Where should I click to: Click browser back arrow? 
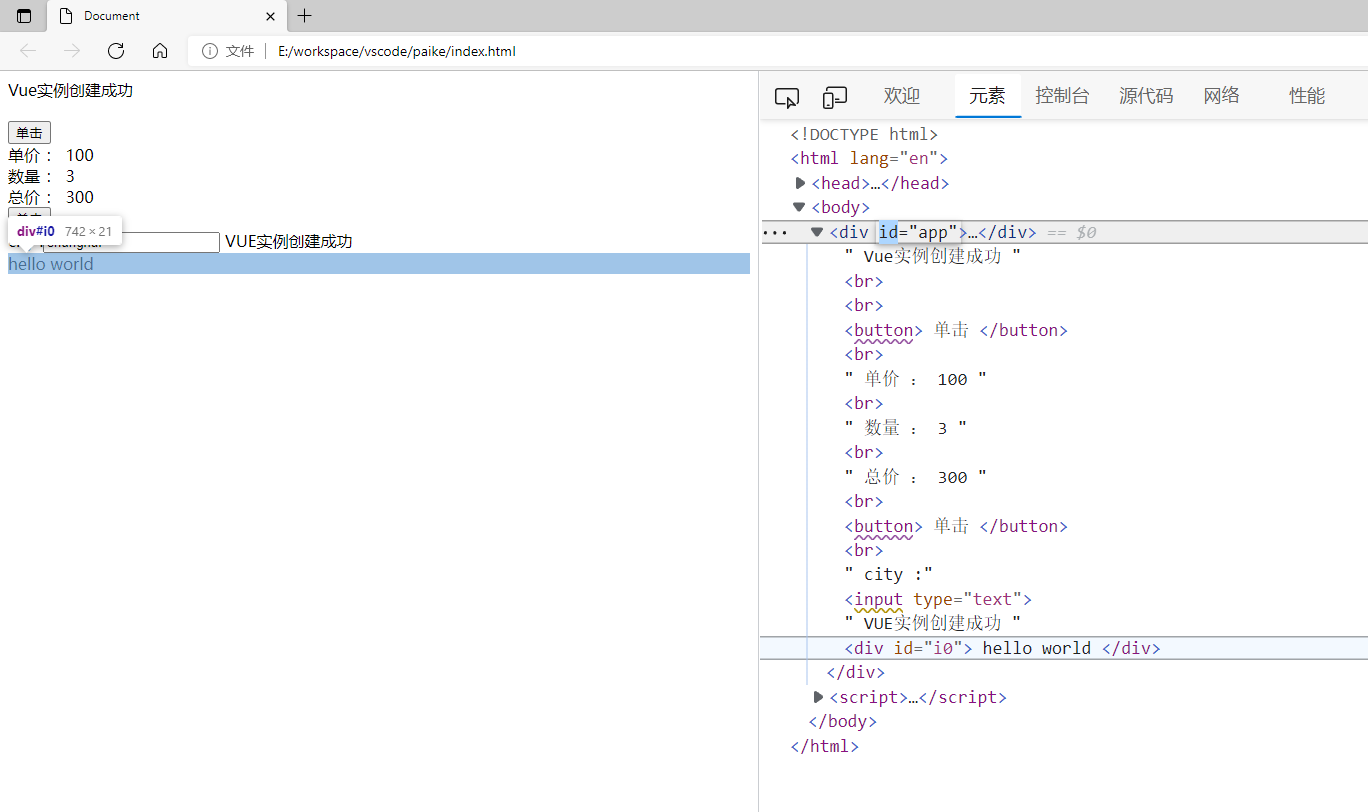[x=28, y=51]
